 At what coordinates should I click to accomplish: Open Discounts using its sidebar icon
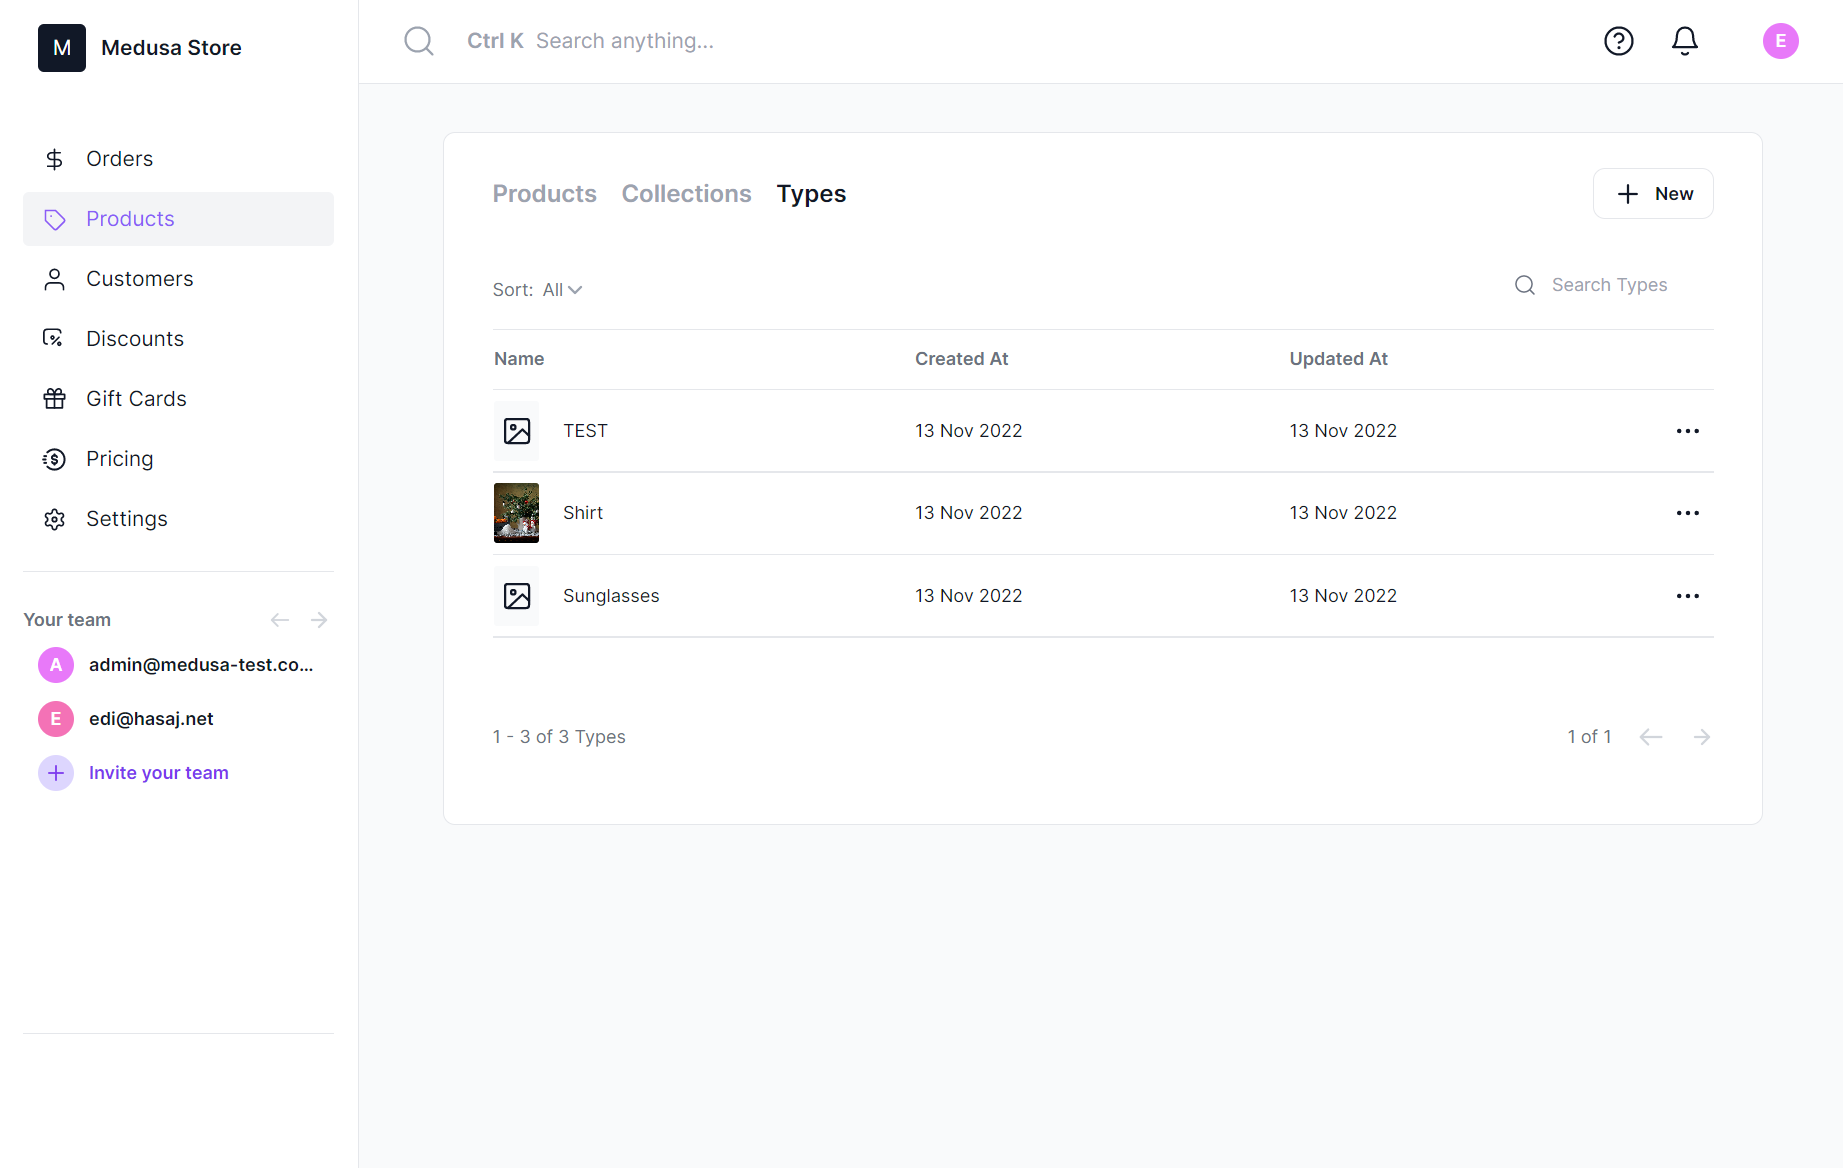tap(54, 338)
